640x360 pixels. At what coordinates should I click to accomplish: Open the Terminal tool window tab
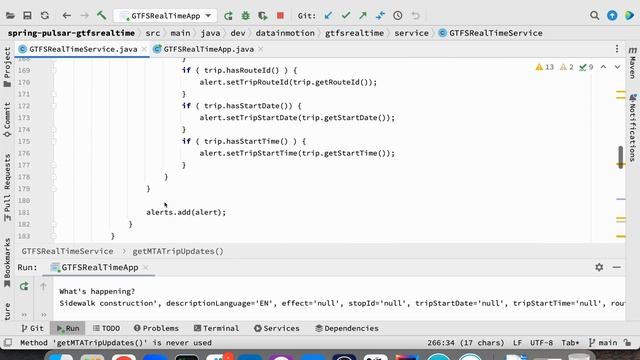coord(215,328)
